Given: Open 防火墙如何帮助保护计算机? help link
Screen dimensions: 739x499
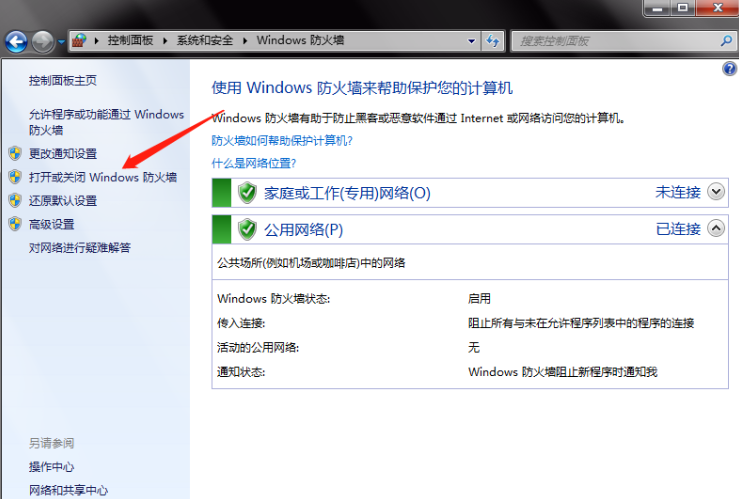Looking at the screenshot, I should pyautogui.click(x=282, y=140).
